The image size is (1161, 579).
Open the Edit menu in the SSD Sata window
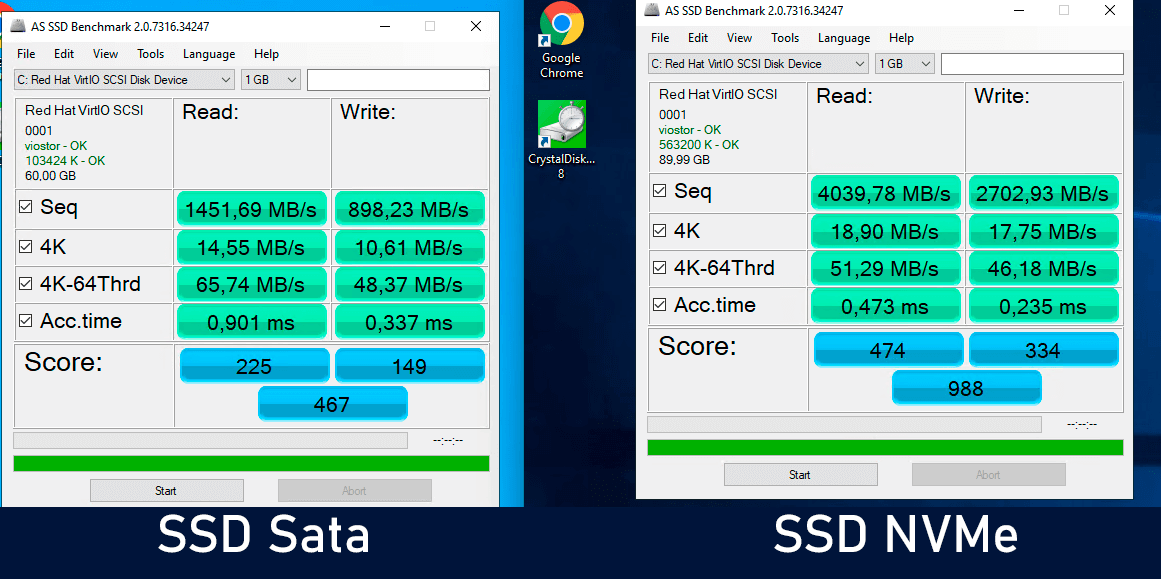pos(64,54)
